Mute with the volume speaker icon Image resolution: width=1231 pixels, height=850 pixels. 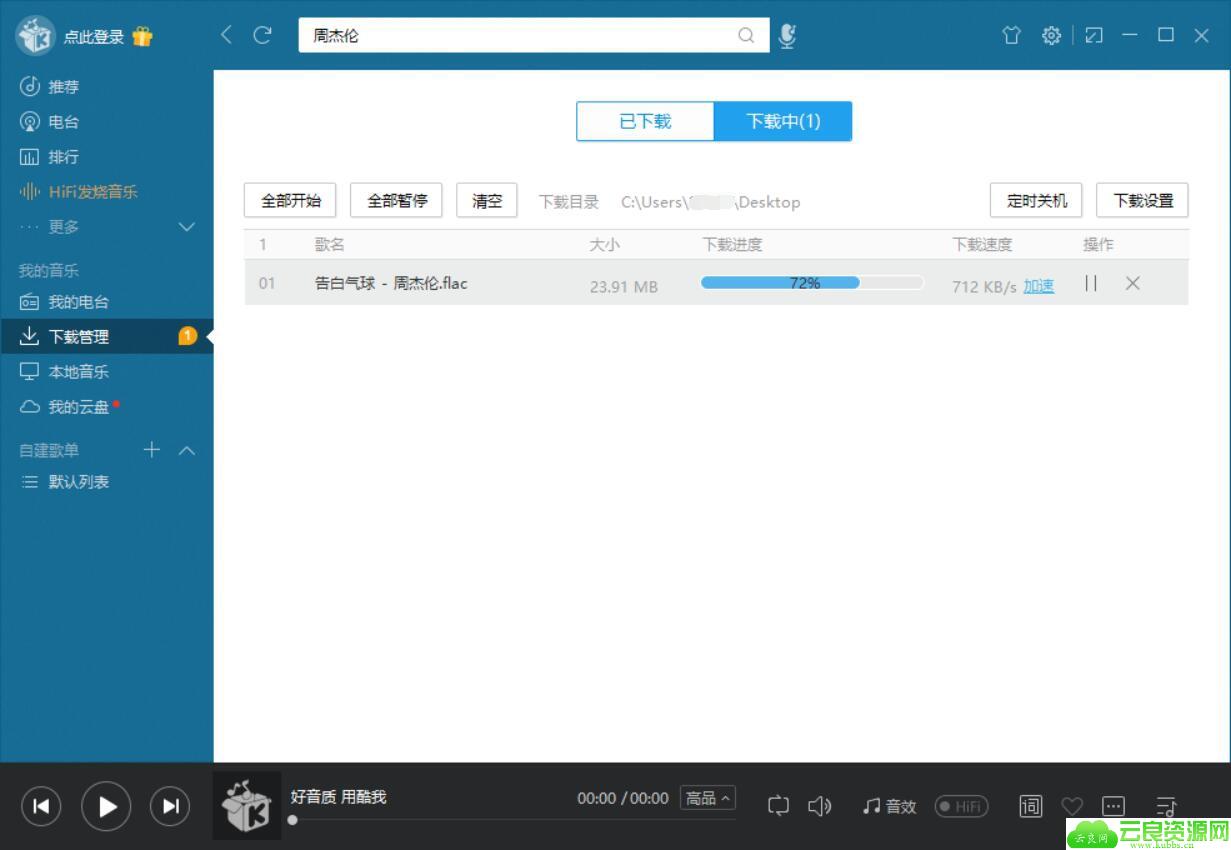click(820, 806)
